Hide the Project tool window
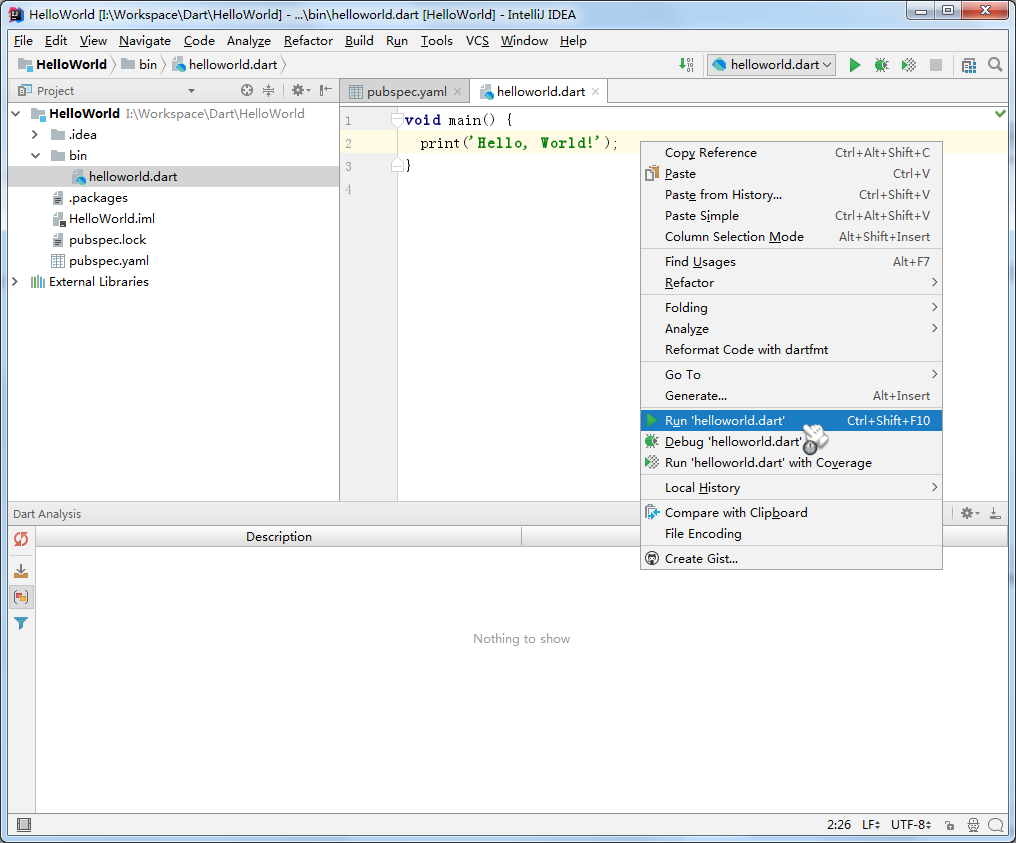Screen dimensions: 1016x843 pyautogui.click(x=326, y=91)
